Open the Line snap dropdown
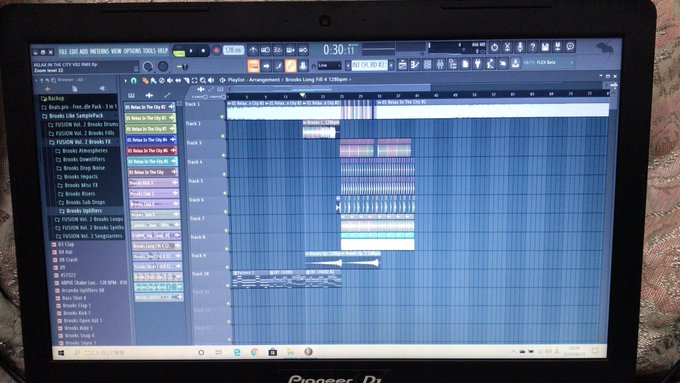680x383 pixels. [330, 65]
